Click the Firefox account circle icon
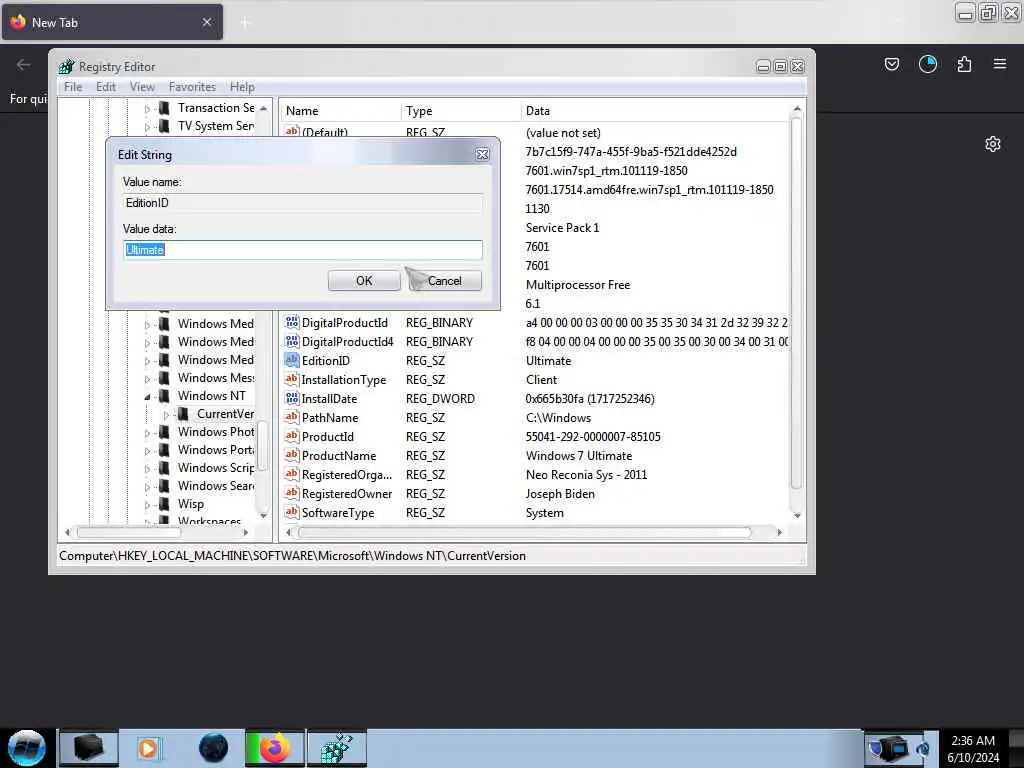Screen dimensions: 1024x768 click(927, 63)
